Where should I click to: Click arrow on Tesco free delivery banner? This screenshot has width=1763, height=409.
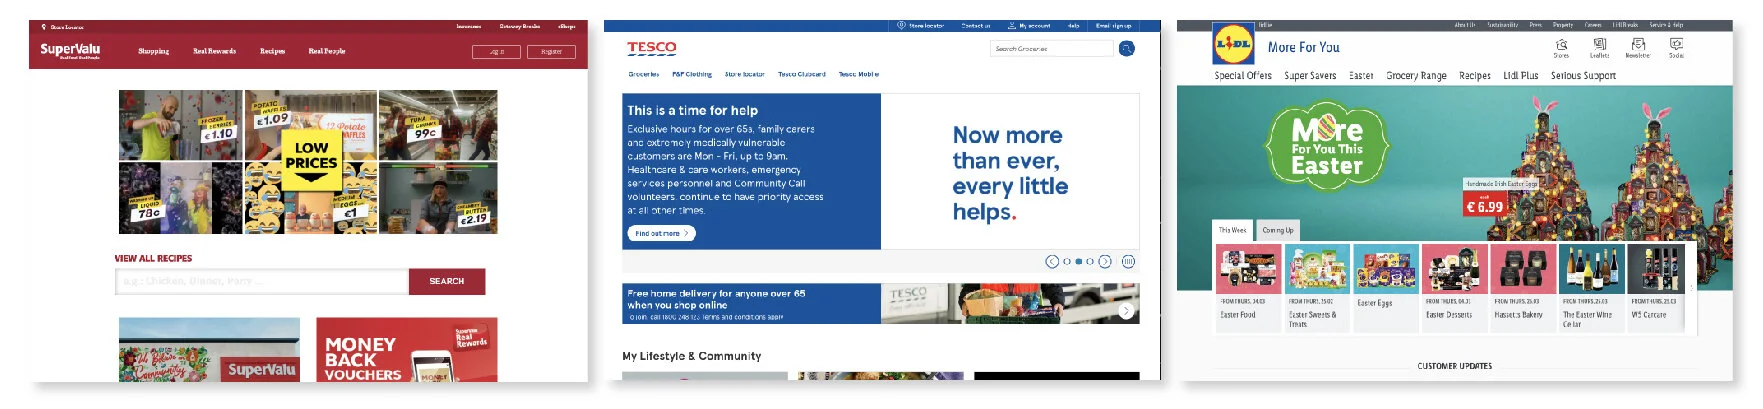[x=1126, y=311]
